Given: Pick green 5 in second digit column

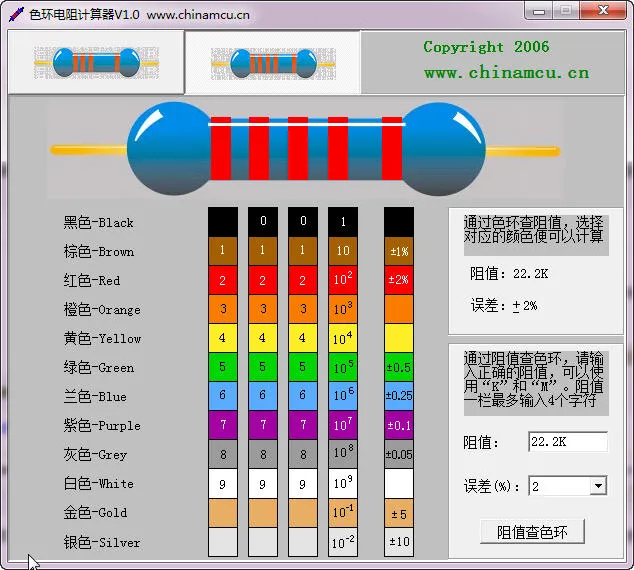Looking at the screenshot, I should 263,367.
